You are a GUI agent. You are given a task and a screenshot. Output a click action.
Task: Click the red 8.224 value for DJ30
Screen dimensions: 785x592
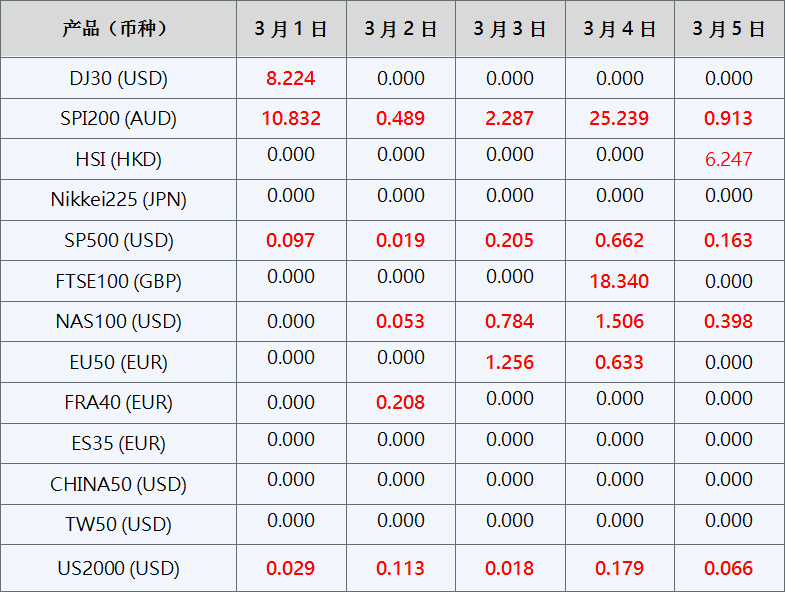[291, 78]
